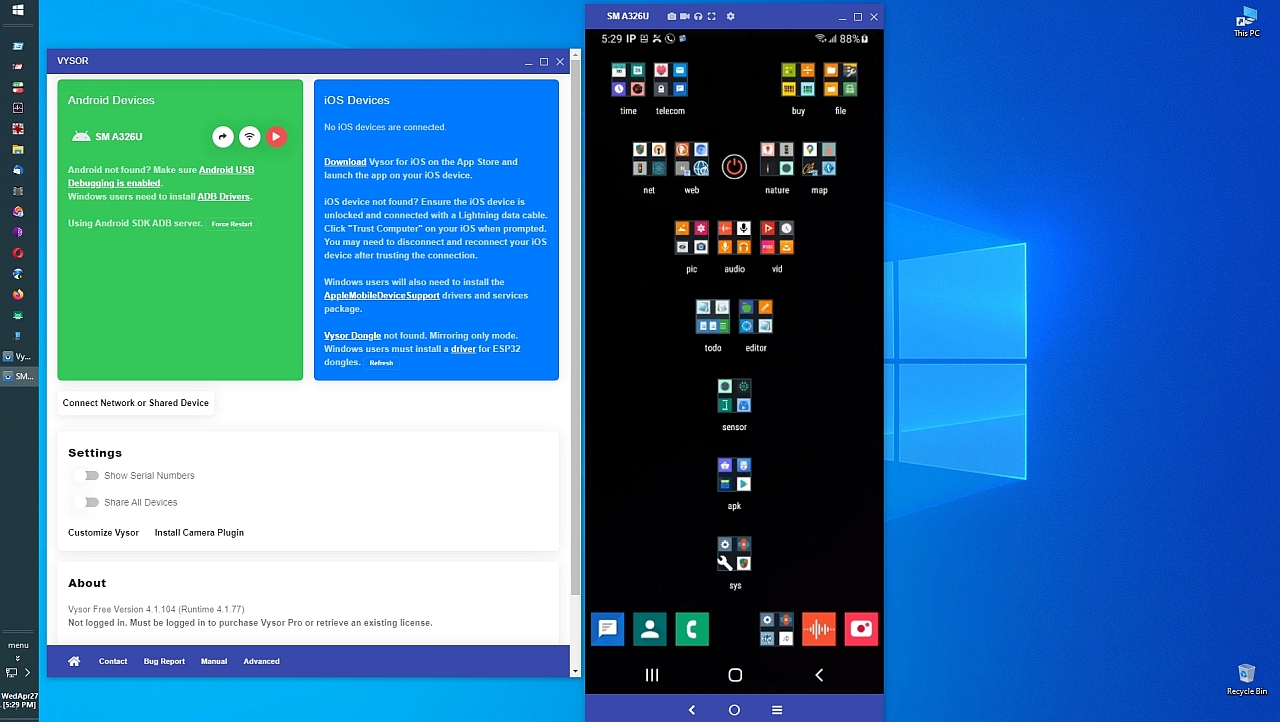This screenshot has height=722, width=1280.
Task: Start recording with the video camera icon
Action: (x=684, y=16)
